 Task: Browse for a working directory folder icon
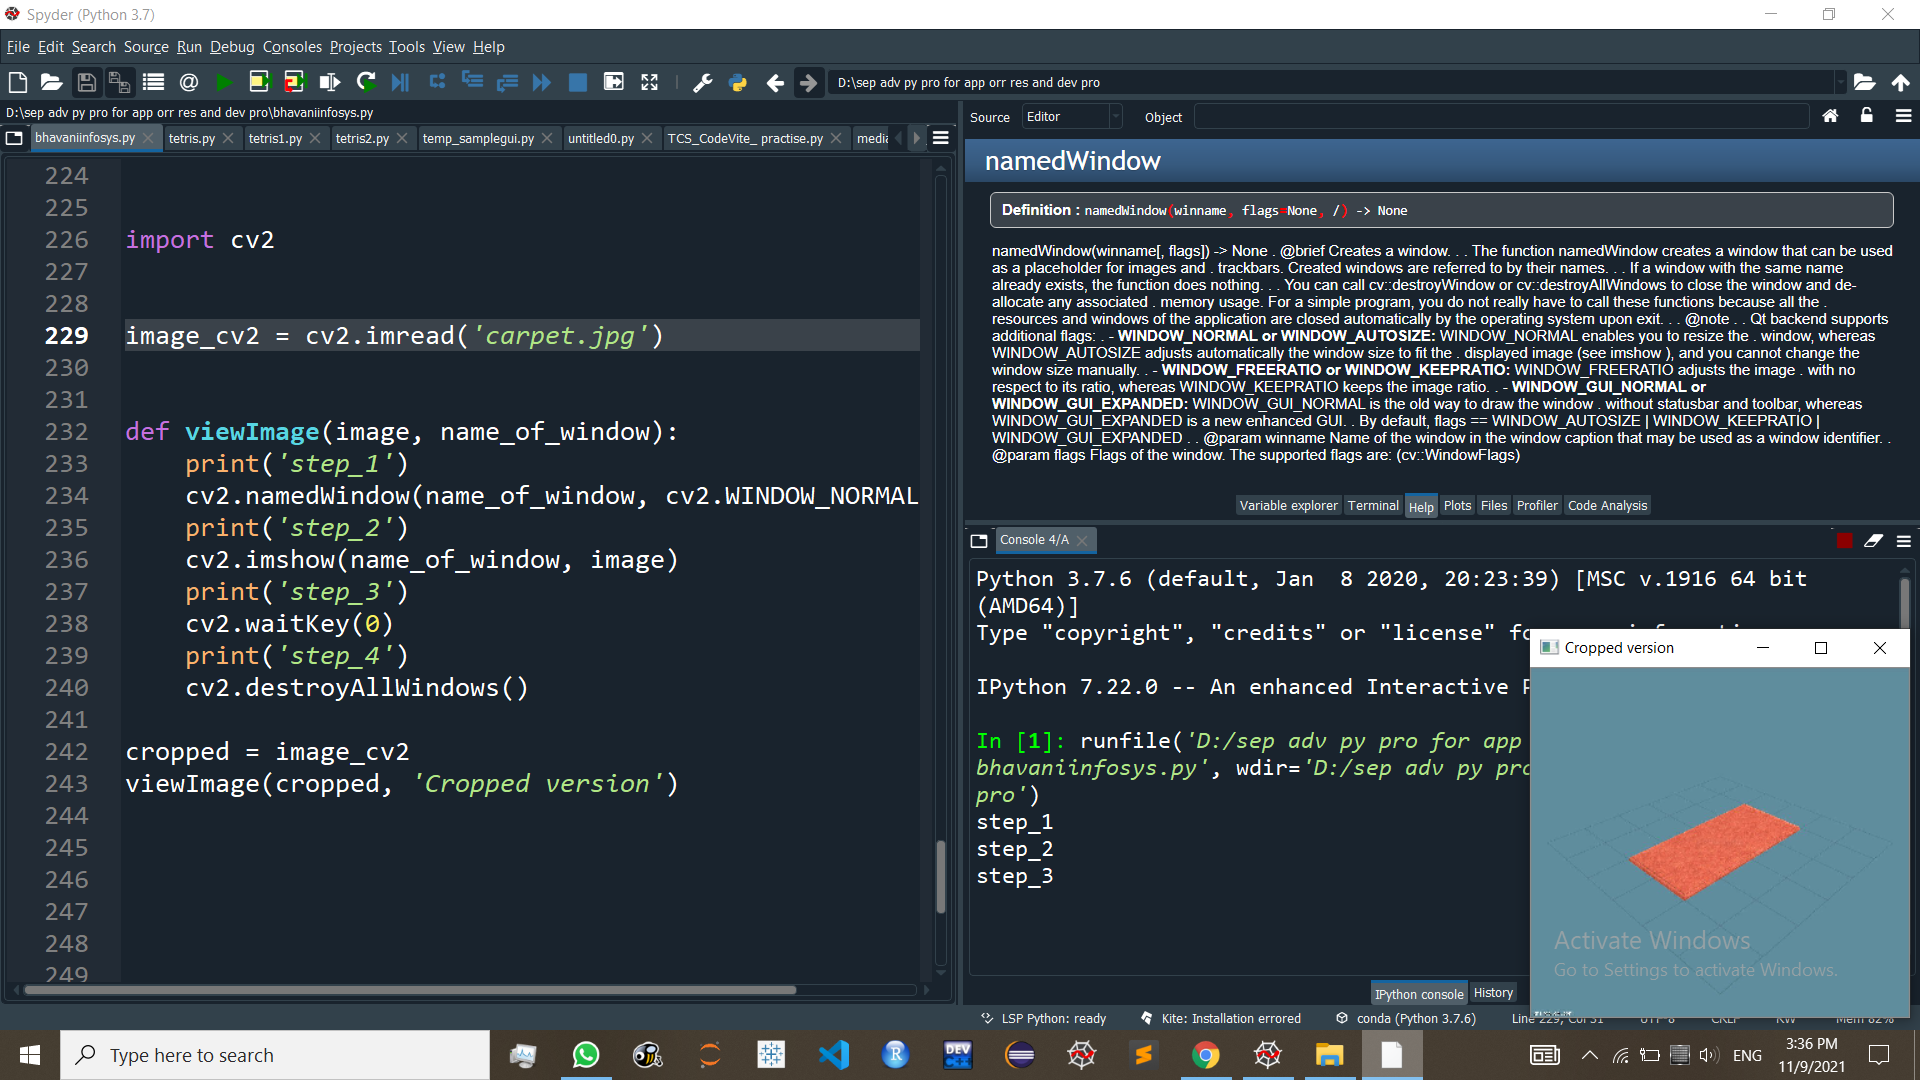coord(1864,82)
